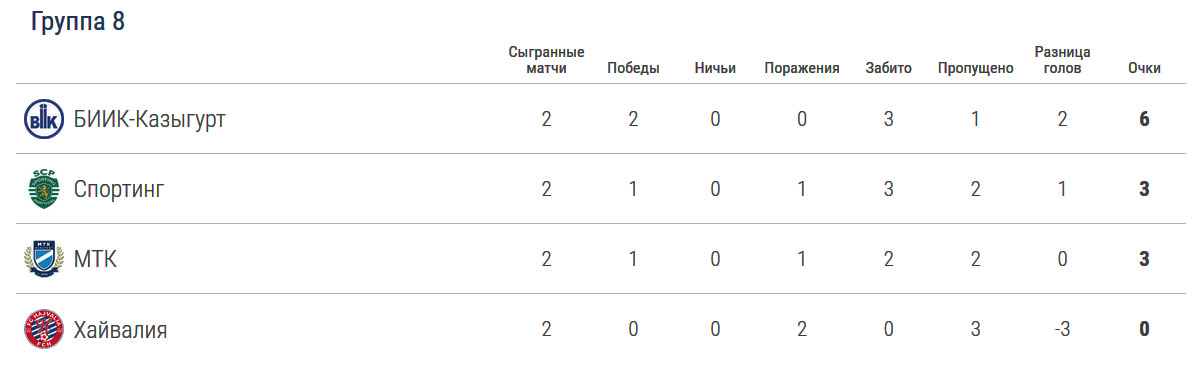Click БИИК-Казыгурт's points value 6

tap(1144, 120)
